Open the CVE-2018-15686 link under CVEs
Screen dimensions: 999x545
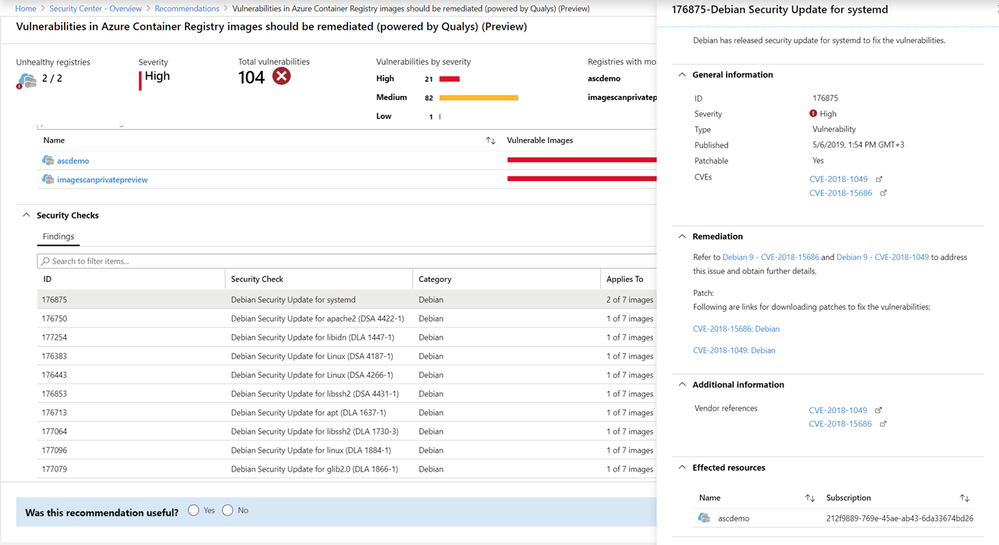tap(841, 193)
